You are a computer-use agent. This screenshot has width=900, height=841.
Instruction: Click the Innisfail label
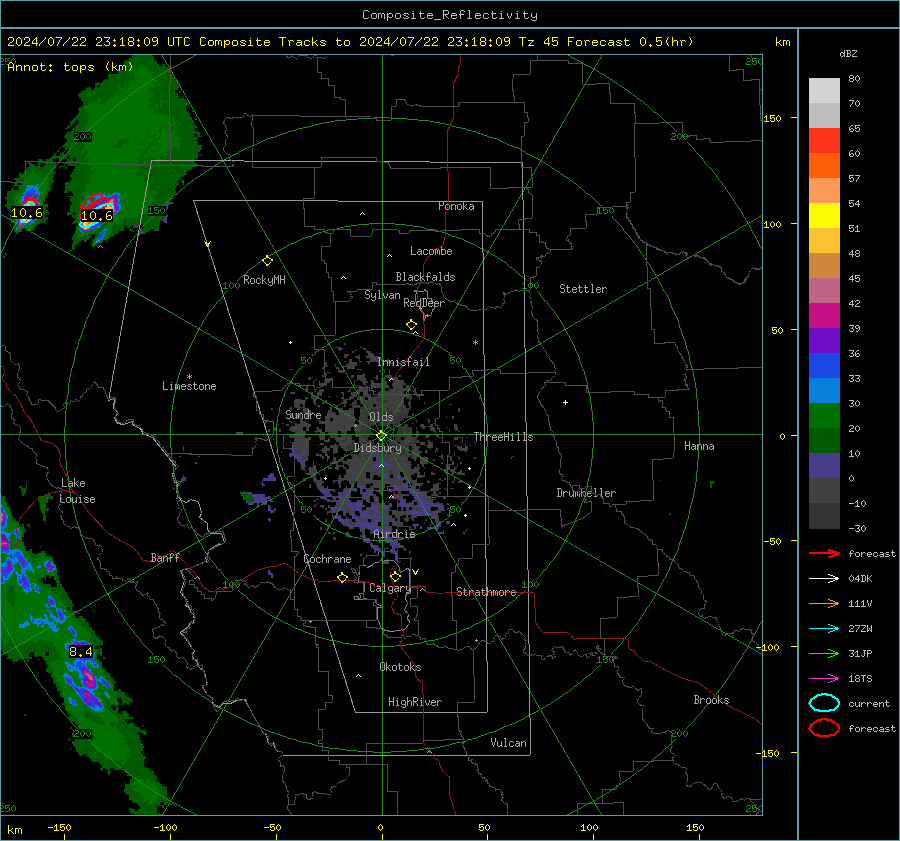(403, 362)
